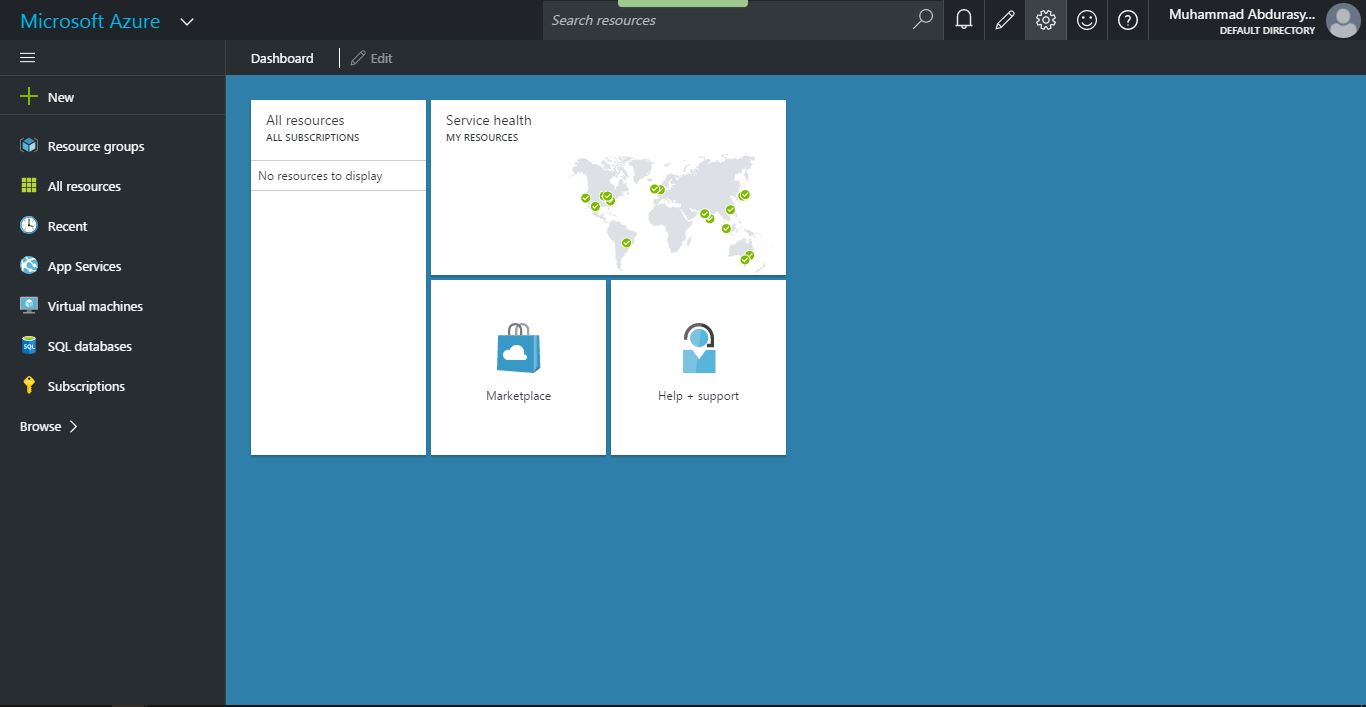Click the Help + support tile label
Image resolution: width=1366 pixels, height=707 pixels.
coord(698,396)
